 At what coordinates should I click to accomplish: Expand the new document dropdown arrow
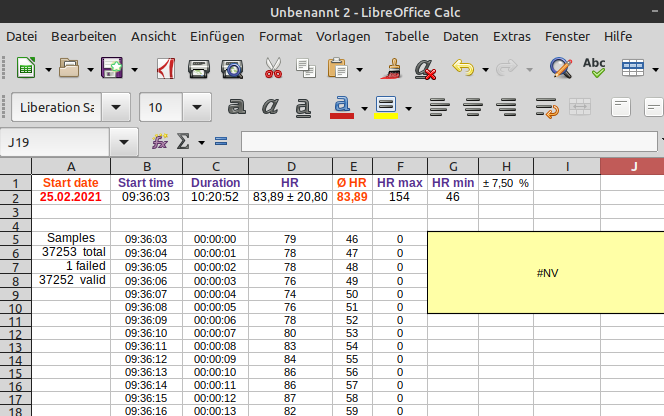tap(48, 69)
